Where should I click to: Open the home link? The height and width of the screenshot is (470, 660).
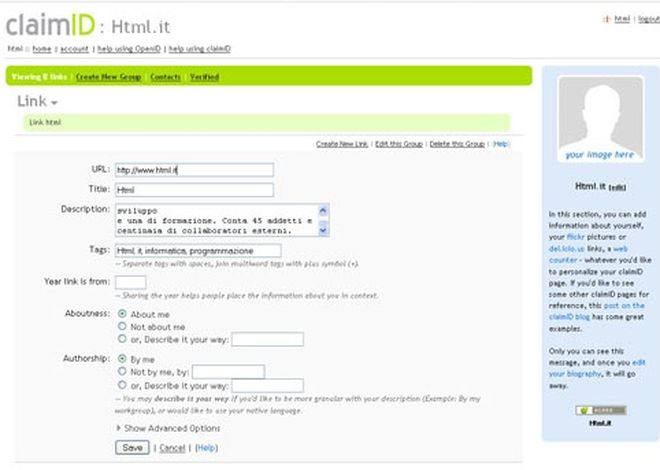[x=42, y=49]
